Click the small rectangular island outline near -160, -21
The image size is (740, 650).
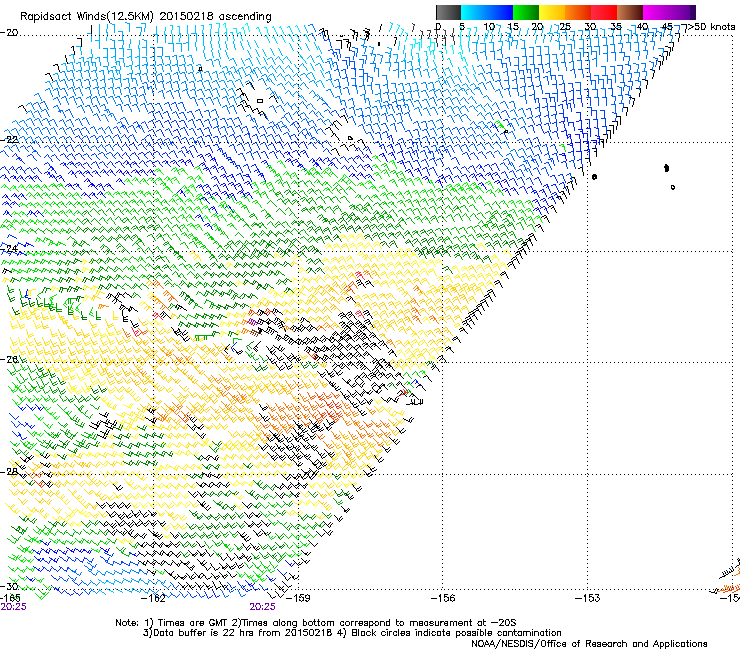[260, 101]
